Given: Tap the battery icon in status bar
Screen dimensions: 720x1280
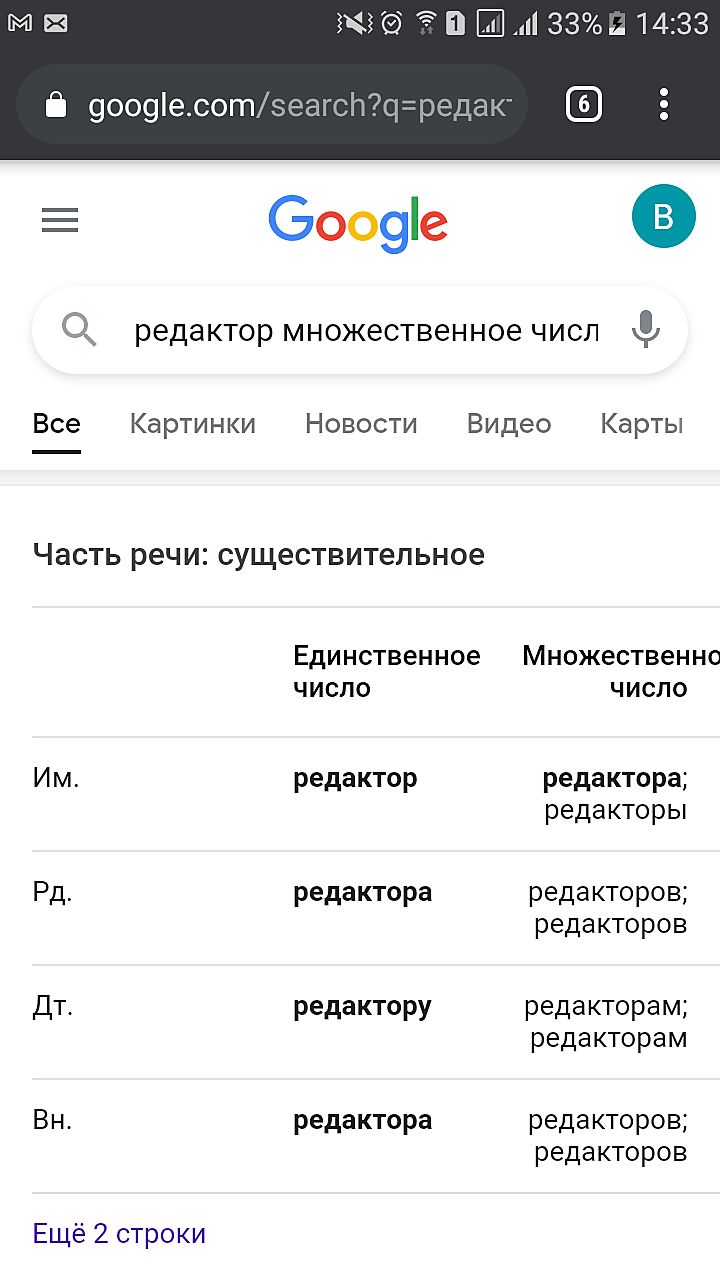Looking at the screenshot, I should click(x=617, y=23).
